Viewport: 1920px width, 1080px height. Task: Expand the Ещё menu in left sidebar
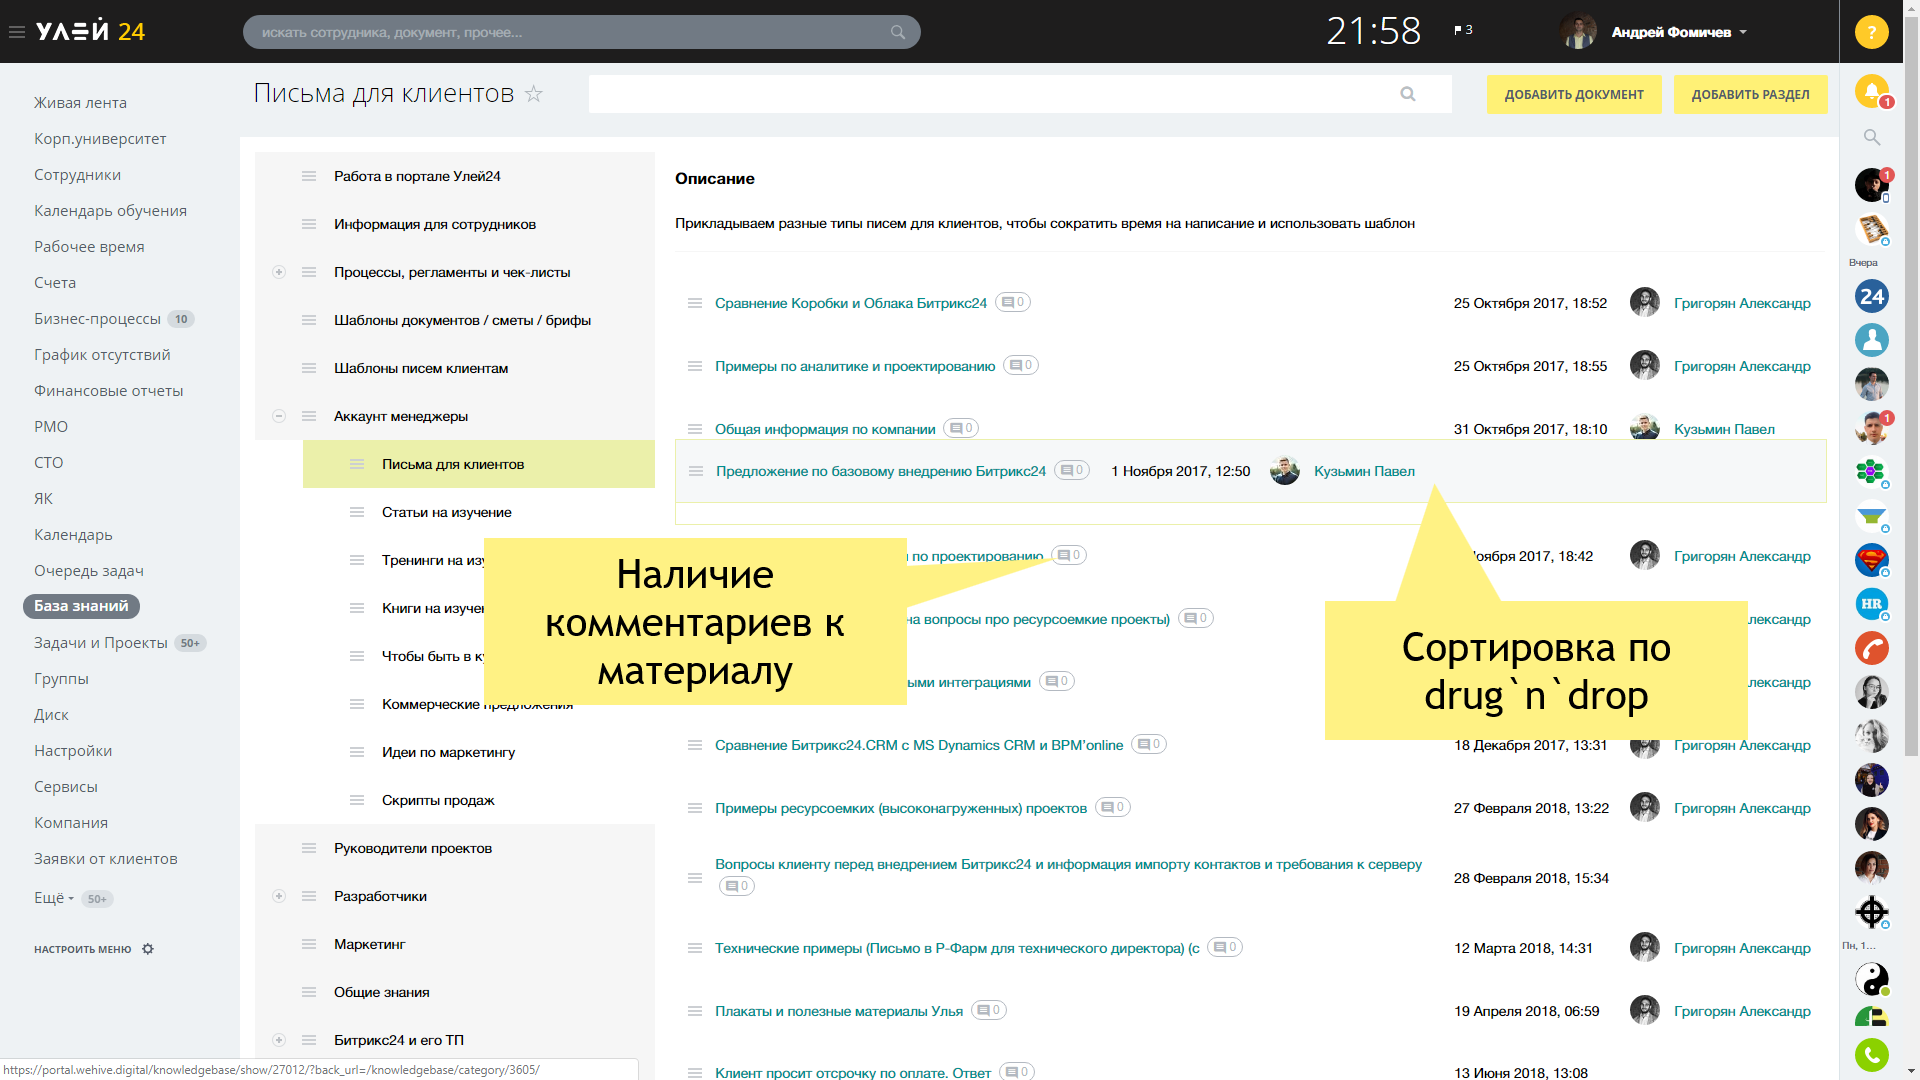tap(54, 898)
